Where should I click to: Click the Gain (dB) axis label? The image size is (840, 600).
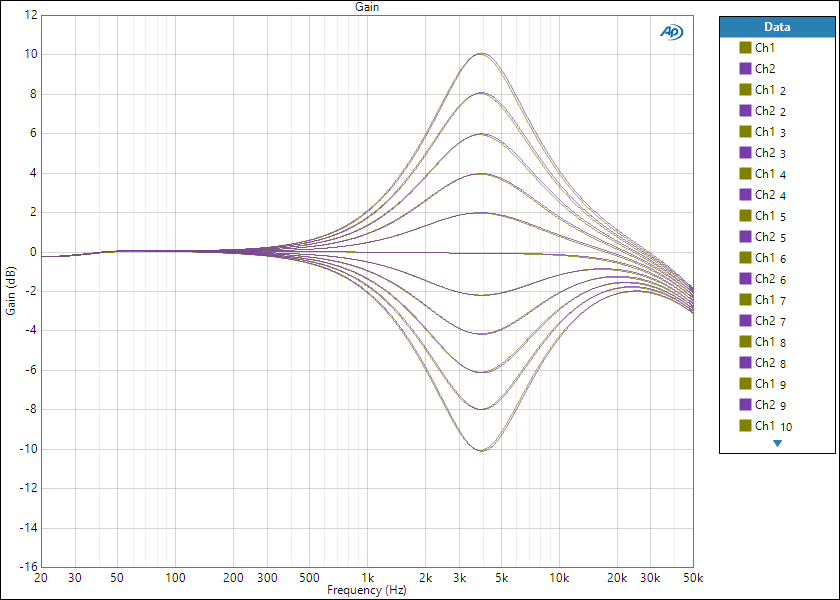(11, 291)
